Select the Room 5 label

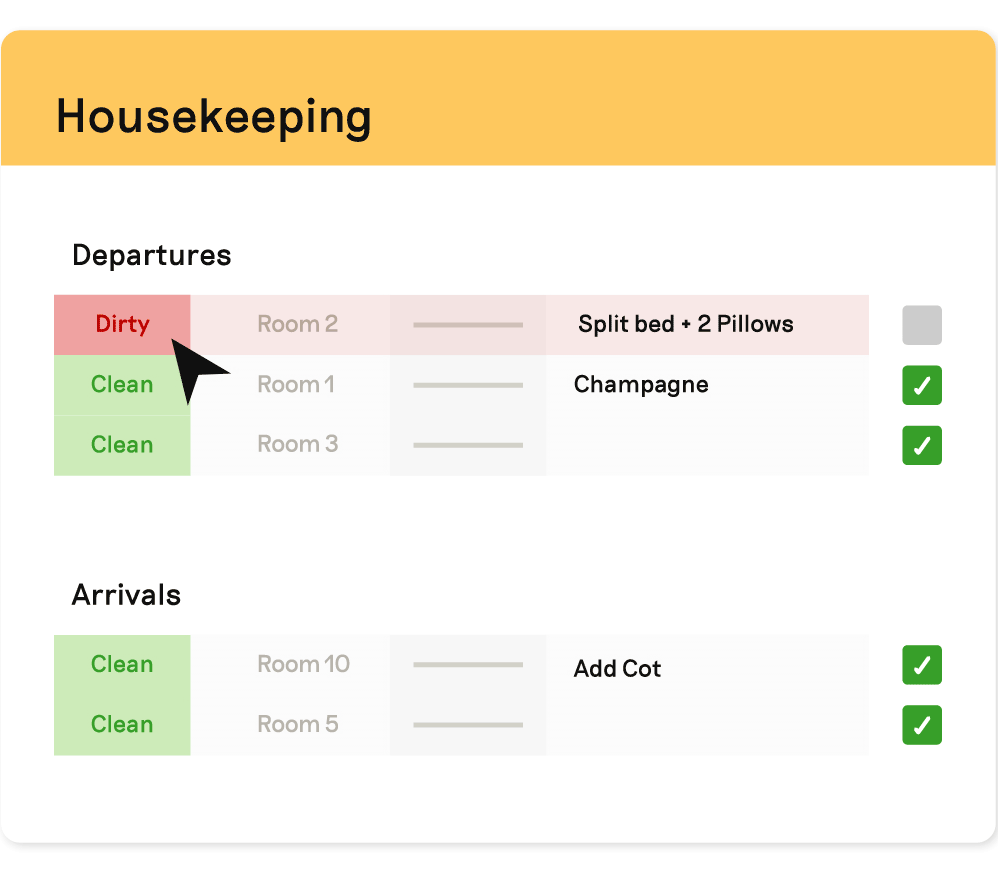[x=297, y=724]
